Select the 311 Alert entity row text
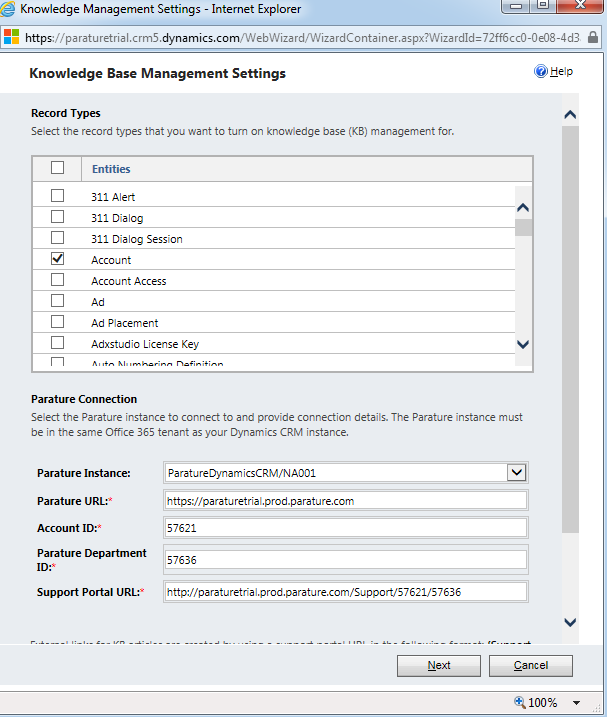 tap(113, 197)
